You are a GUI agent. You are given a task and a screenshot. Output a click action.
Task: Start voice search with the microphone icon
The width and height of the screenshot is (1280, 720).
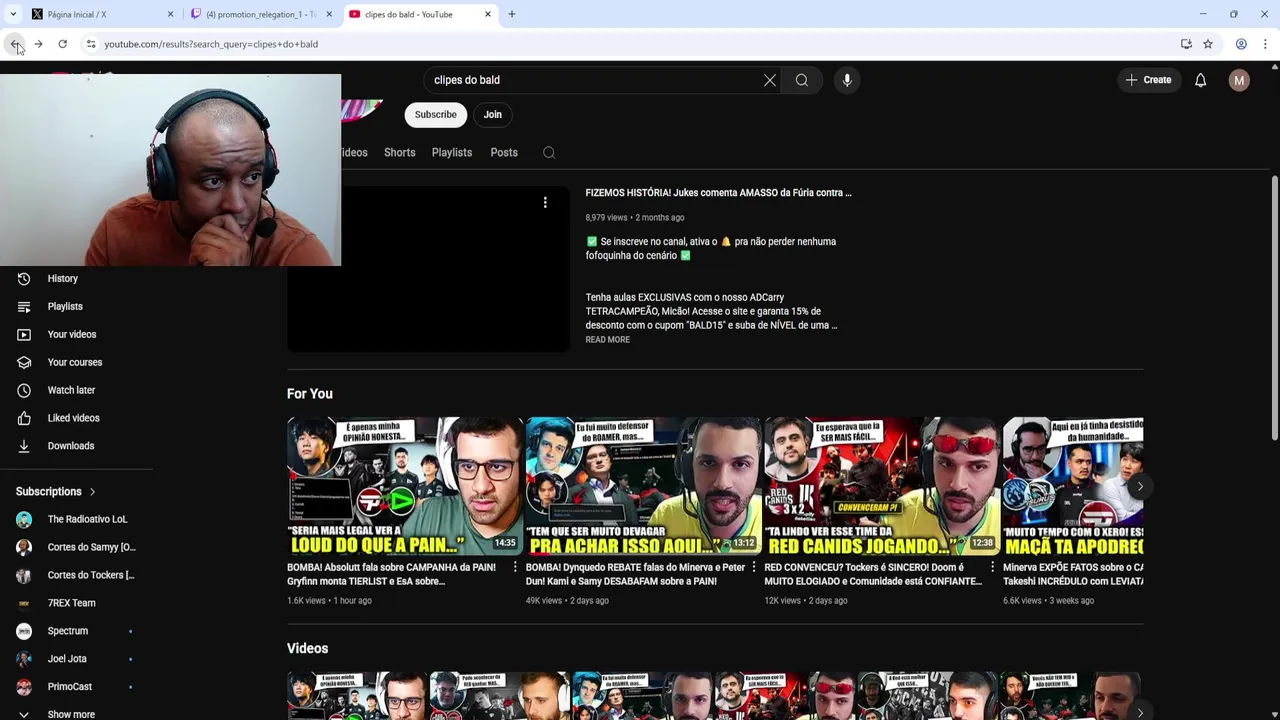(x=847, y=80)
